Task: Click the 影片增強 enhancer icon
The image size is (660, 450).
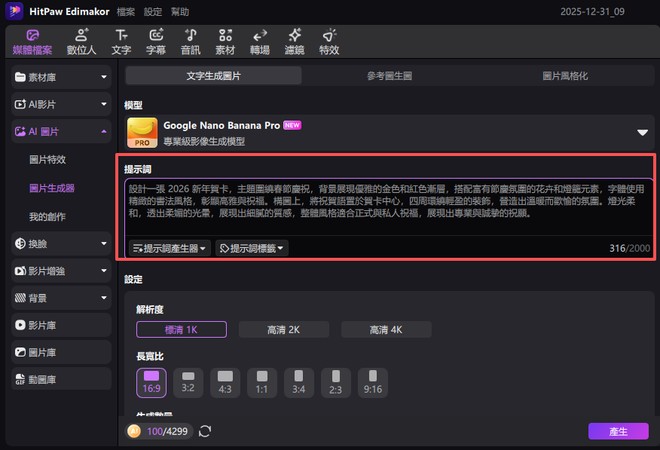Action: [20, 271]
